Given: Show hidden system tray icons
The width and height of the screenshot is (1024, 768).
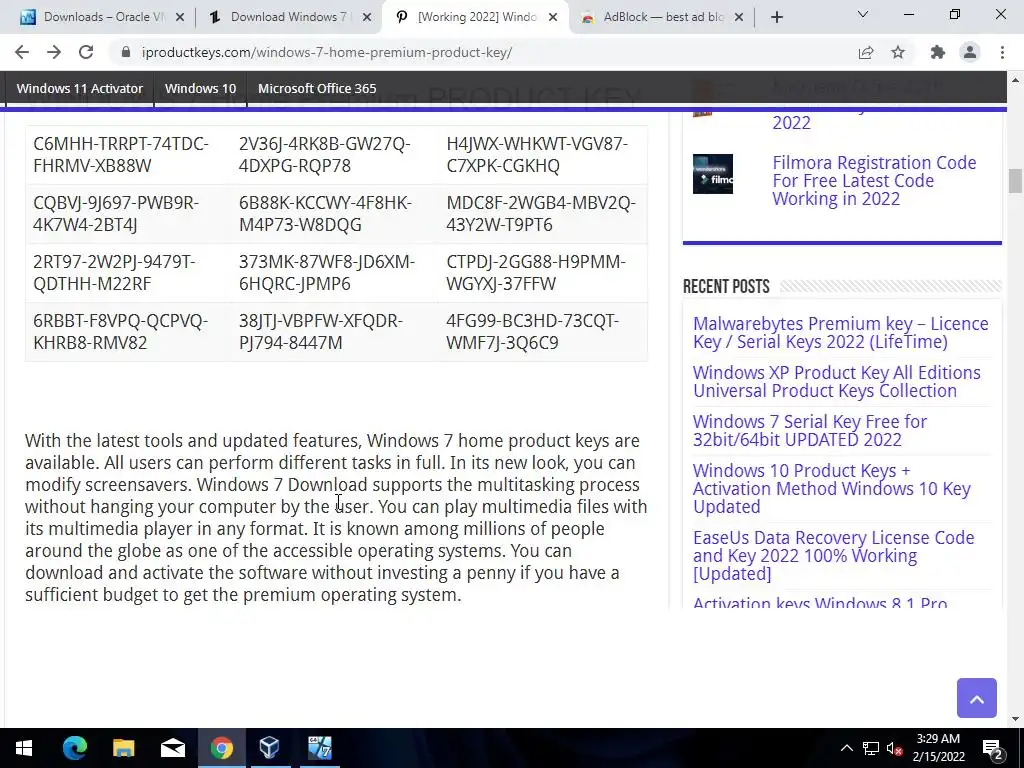Looking at the screenshot, I should pyautogui.click(x=846, y=748).
